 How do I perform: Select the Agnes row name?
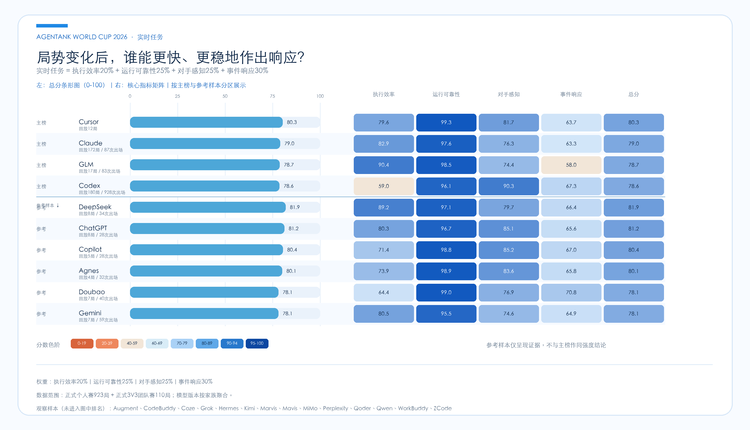click(88, 270)
